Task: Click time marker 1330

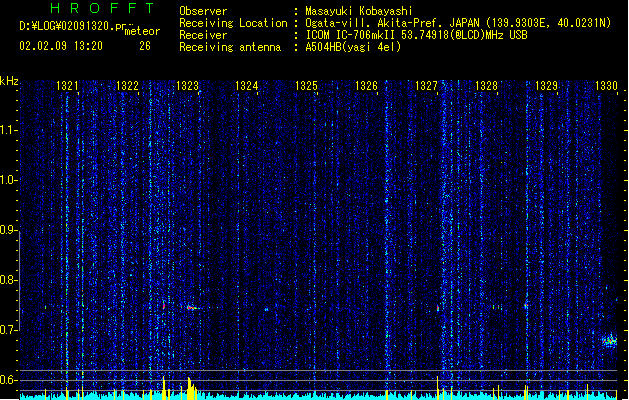Action: 606,86
